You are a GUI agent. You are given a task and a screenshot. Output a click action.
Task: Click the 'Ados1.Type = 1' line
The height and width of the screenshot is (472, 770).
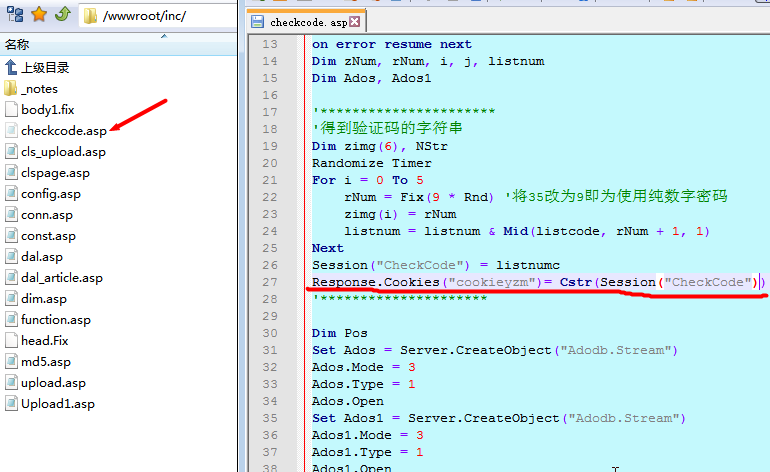[x=368, y=452]
